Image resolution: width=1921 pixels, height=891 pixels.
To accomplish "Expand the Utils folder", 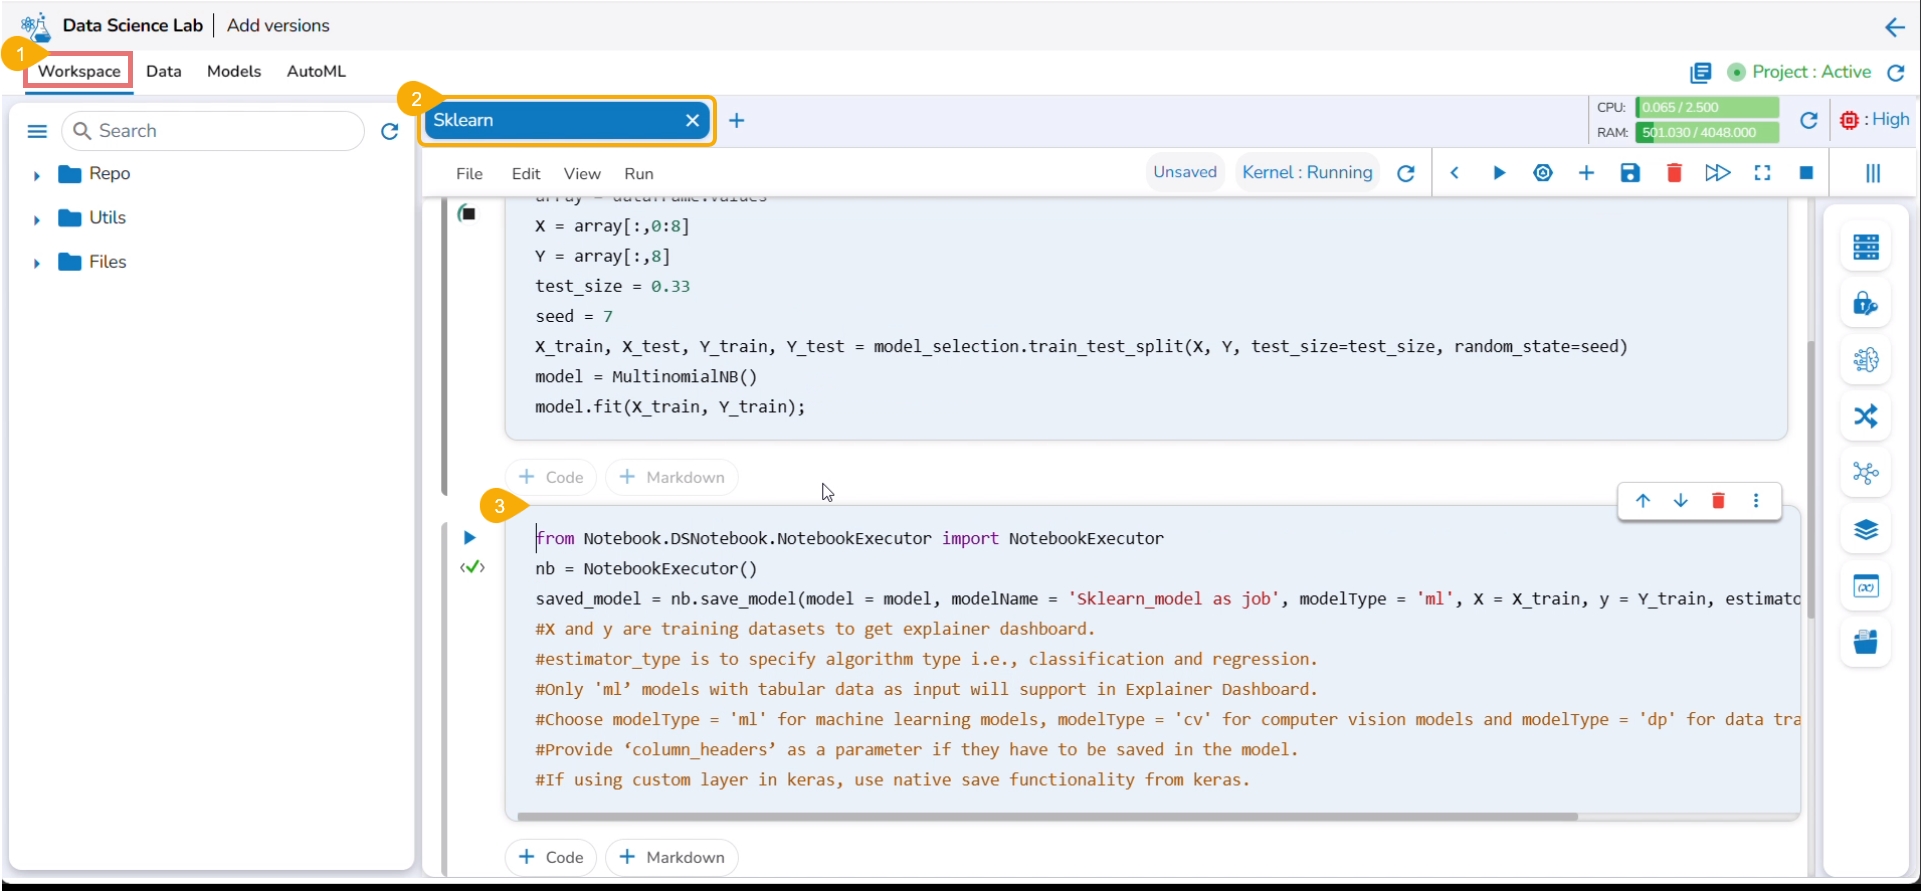I will click(37, 219).
